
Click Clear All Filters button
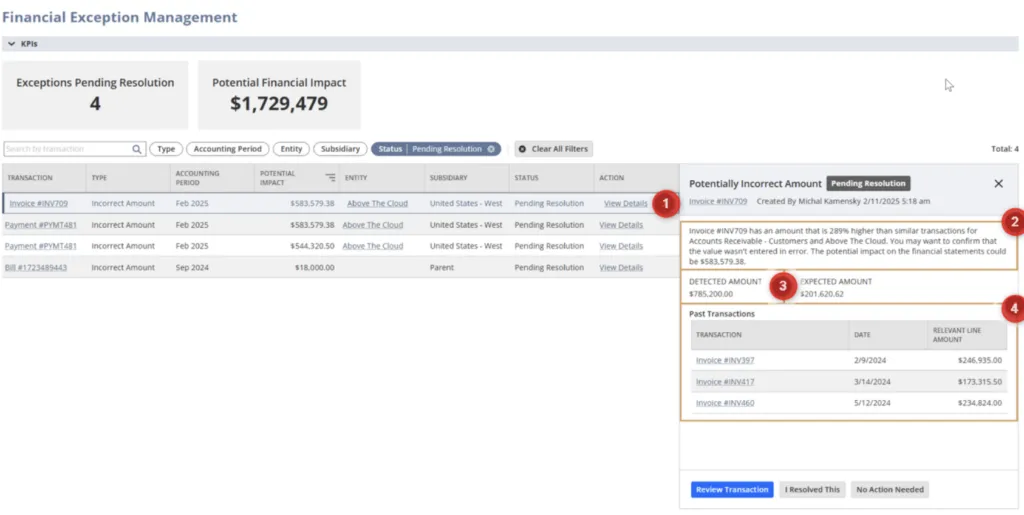pyautogui.click(x=554, y=149)
